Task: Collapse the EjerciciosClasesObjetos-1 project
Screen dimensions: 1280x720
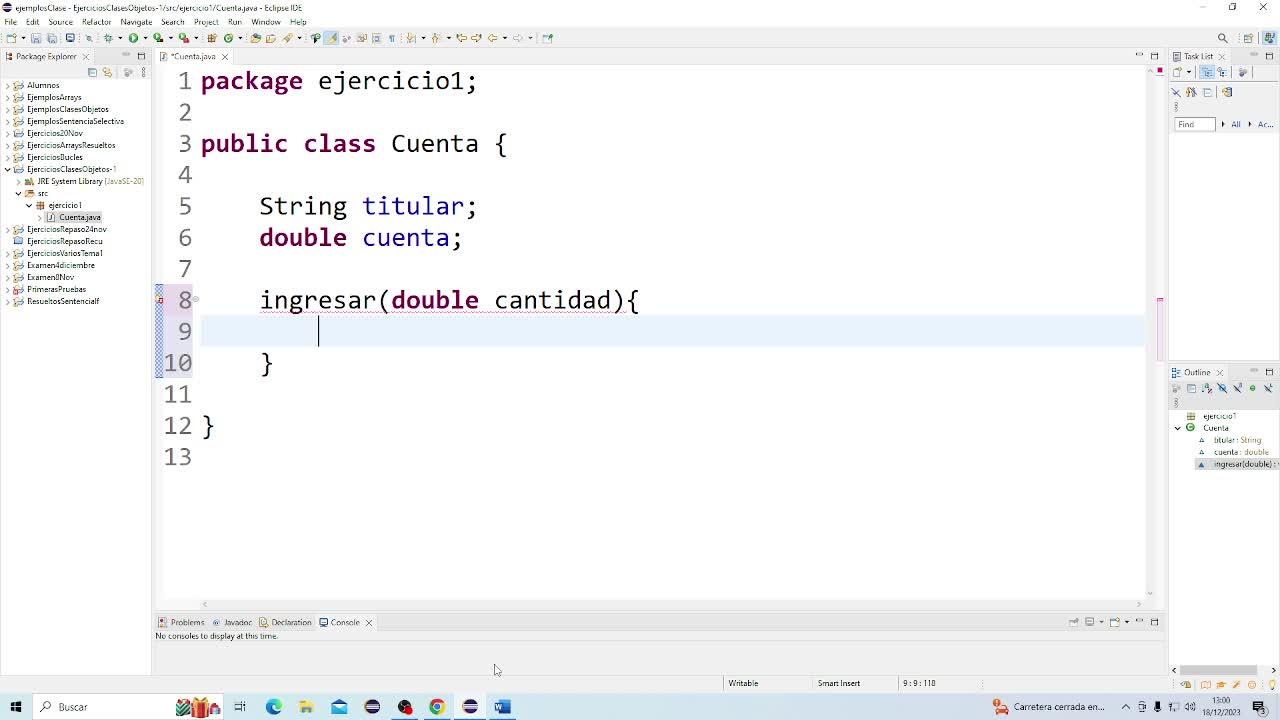Action: (x=8, y=169)
